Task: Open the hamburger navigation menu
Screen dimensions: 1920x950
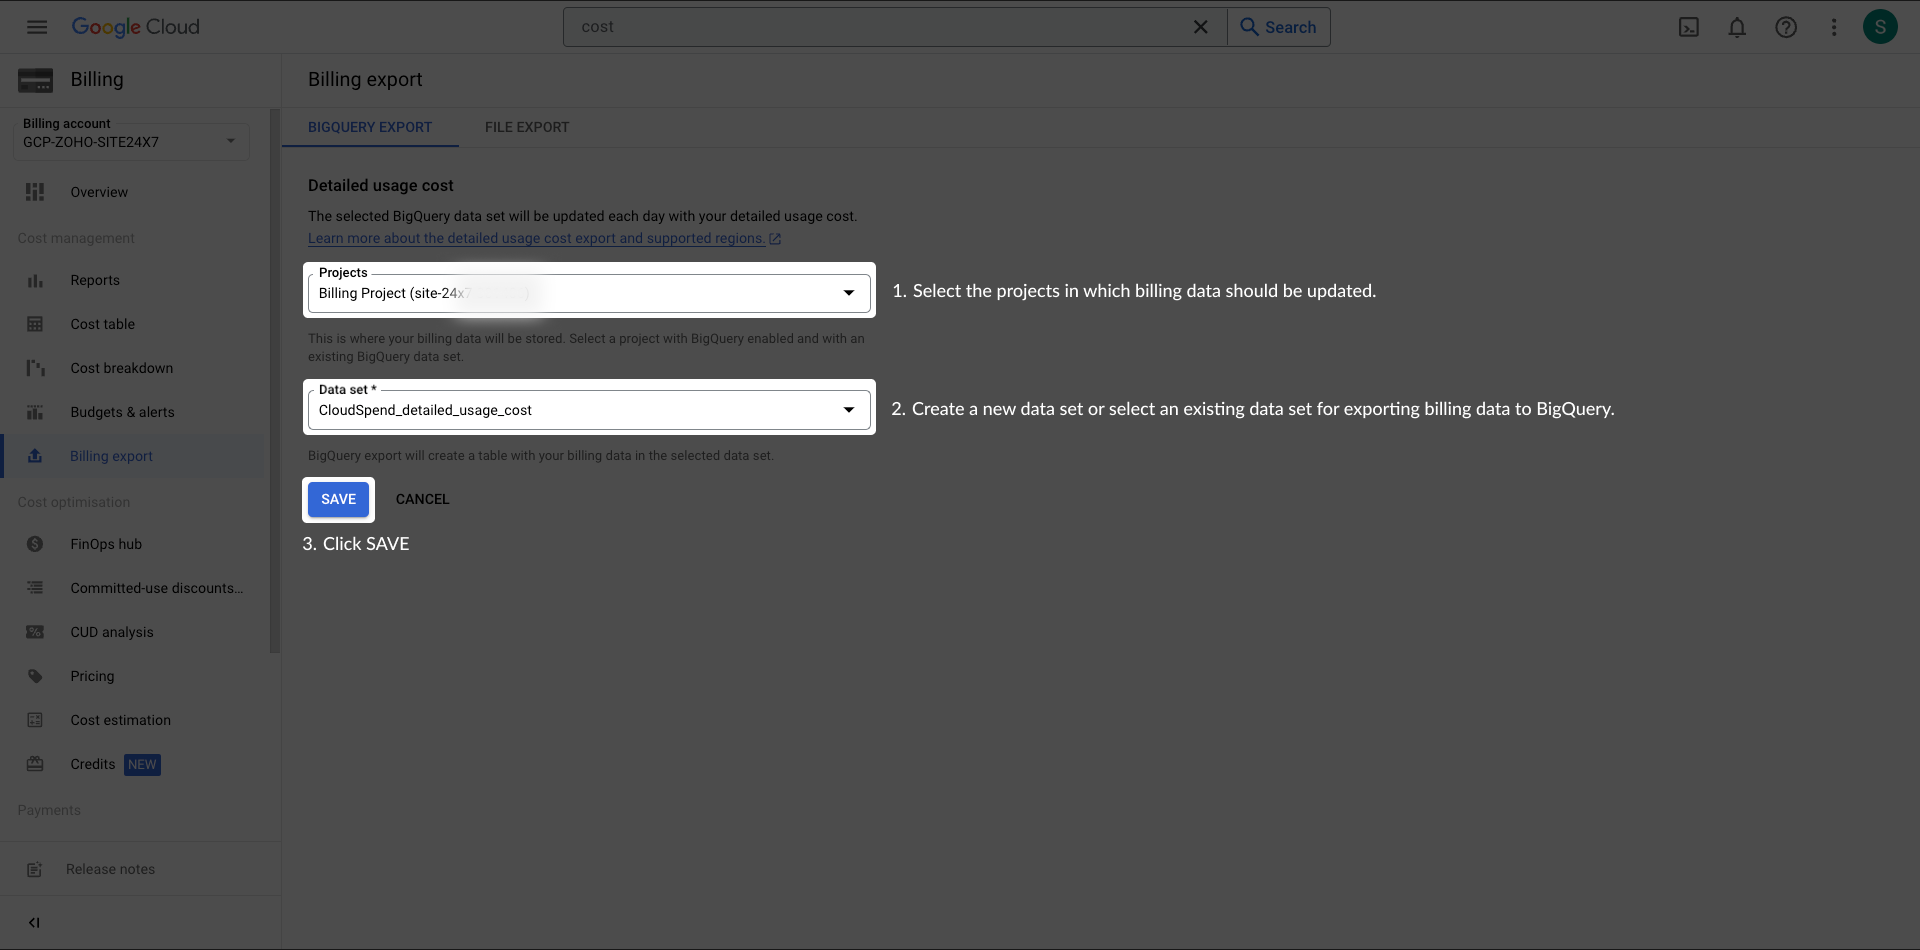Action: [37, 27]
